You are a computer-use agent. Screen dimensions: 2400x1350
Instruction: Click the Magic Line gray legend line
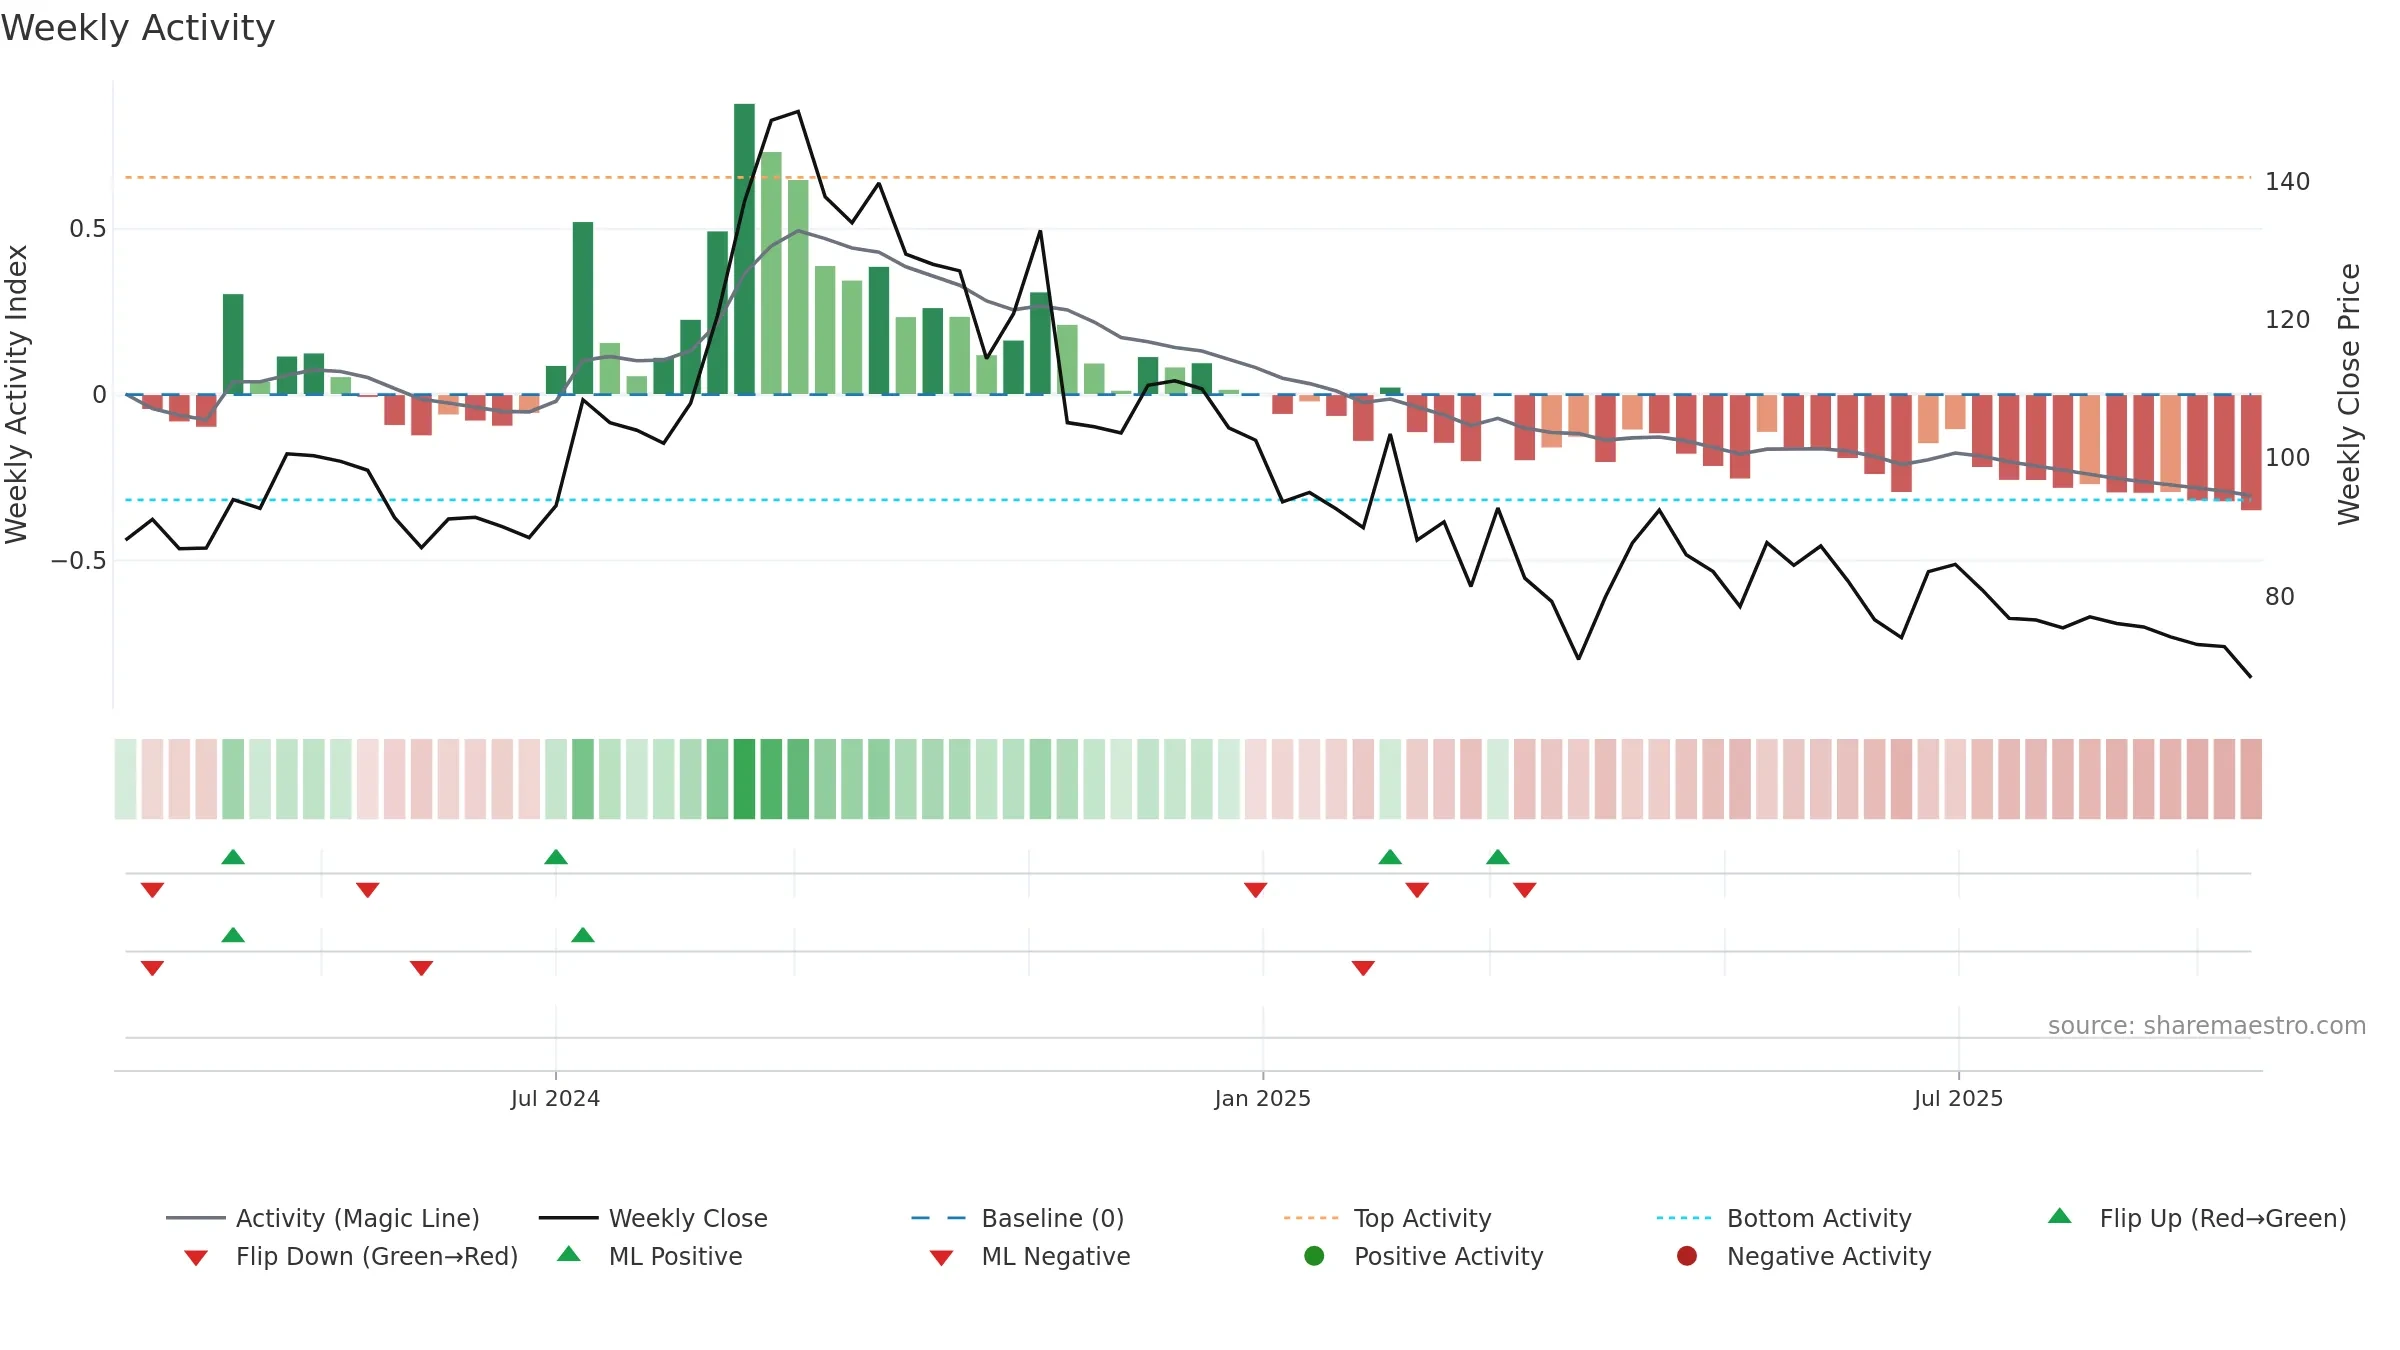tap(195, 1218)
